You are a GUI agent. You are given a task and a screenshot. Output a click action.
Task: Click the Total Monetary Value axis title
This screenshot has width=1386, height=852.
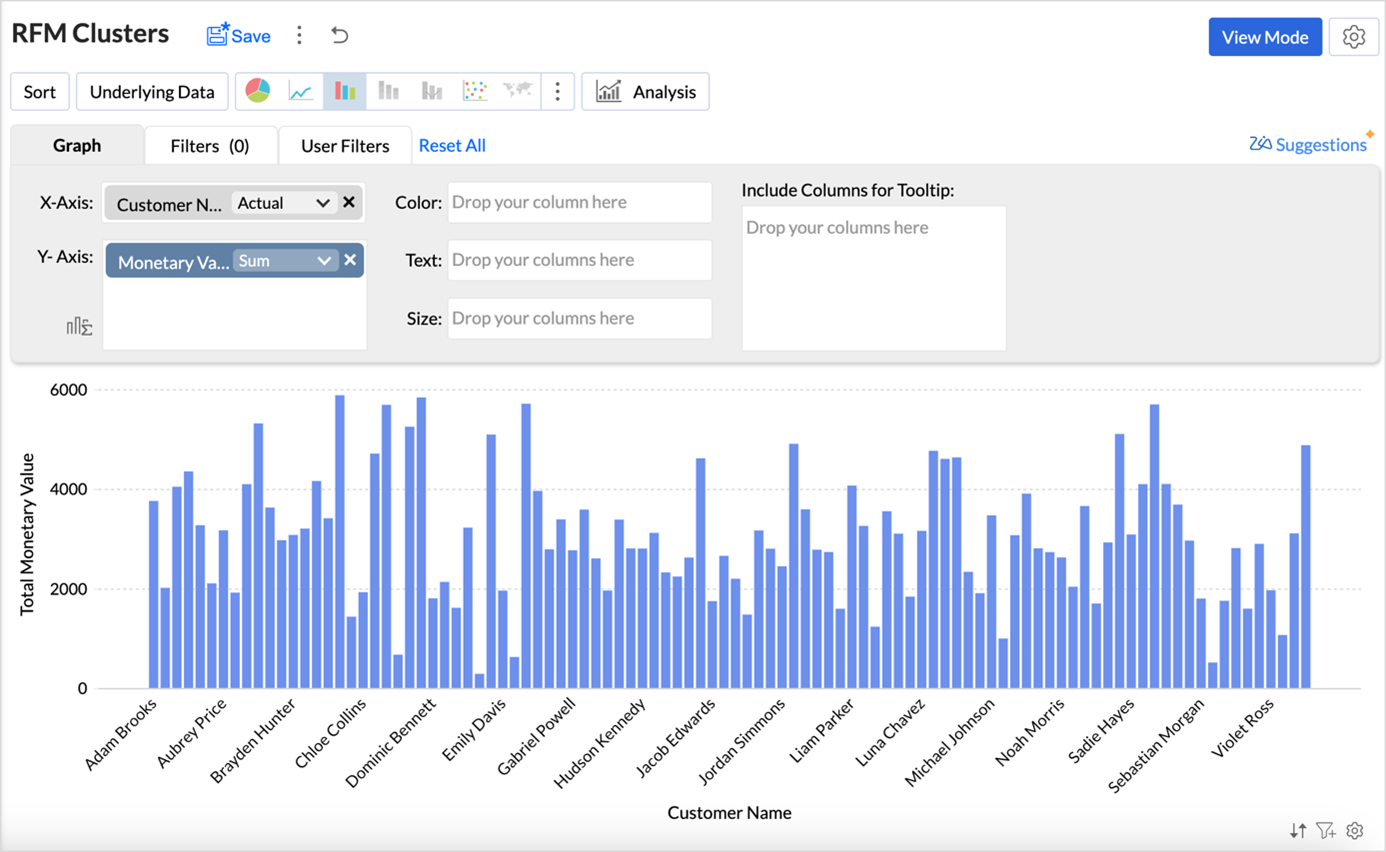(x=27, y=534)
